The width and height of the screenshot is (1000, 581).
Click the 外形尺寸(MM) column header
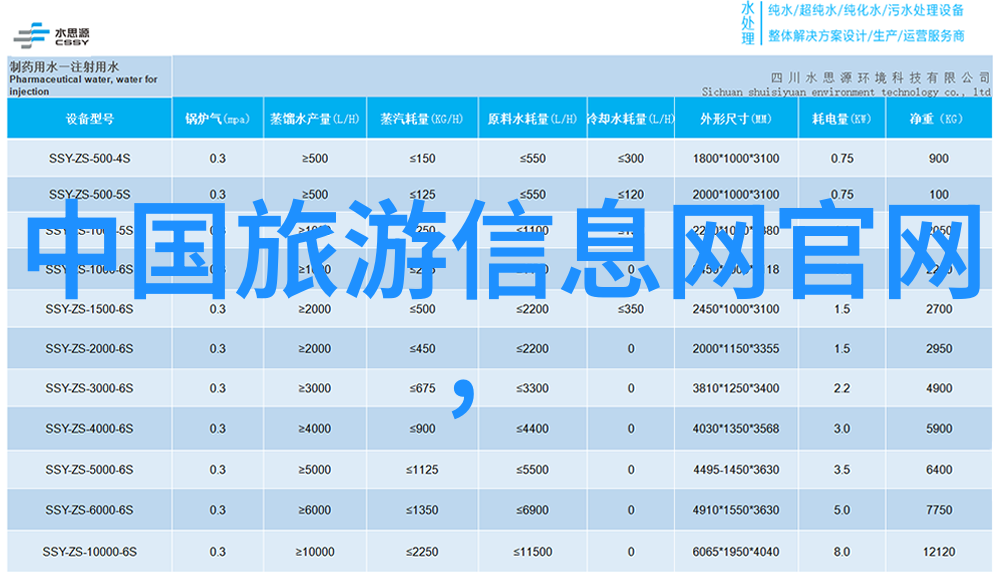pos(735,118)
